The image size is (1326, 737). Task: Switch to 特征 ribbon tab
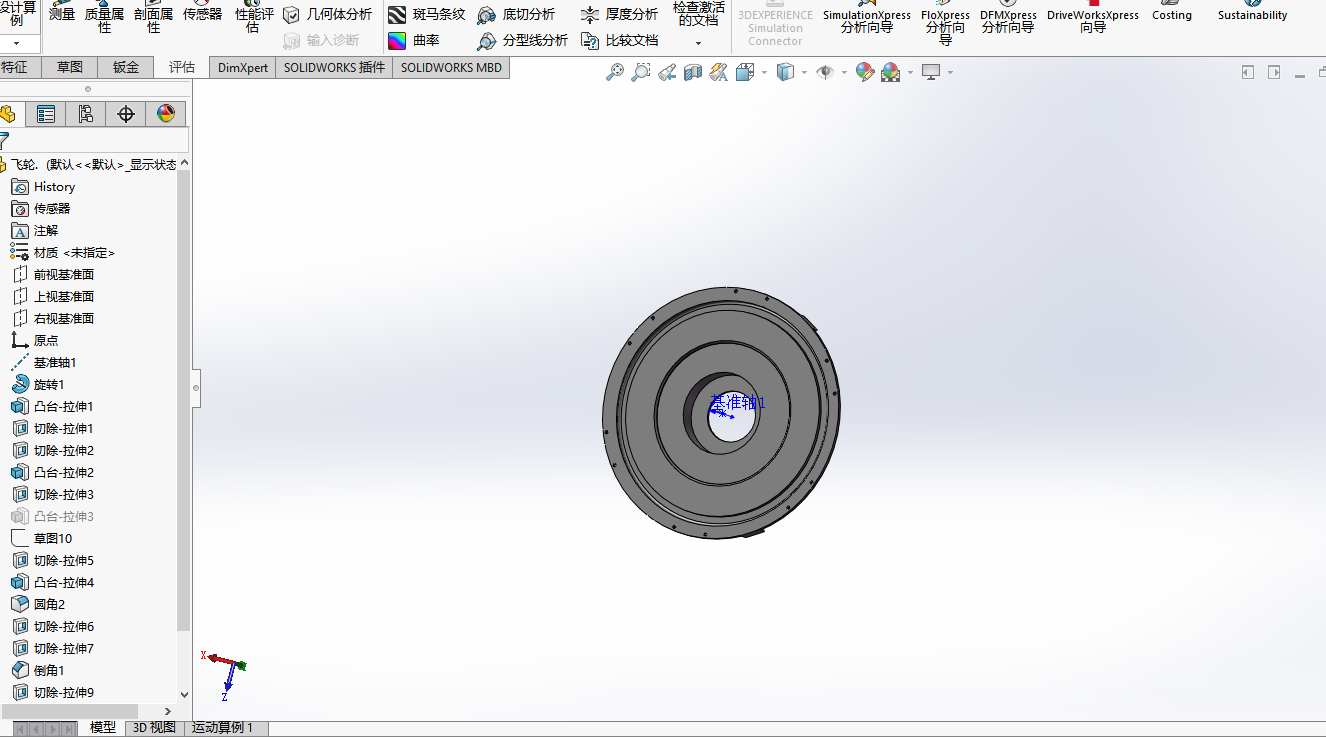pos(14,67)
